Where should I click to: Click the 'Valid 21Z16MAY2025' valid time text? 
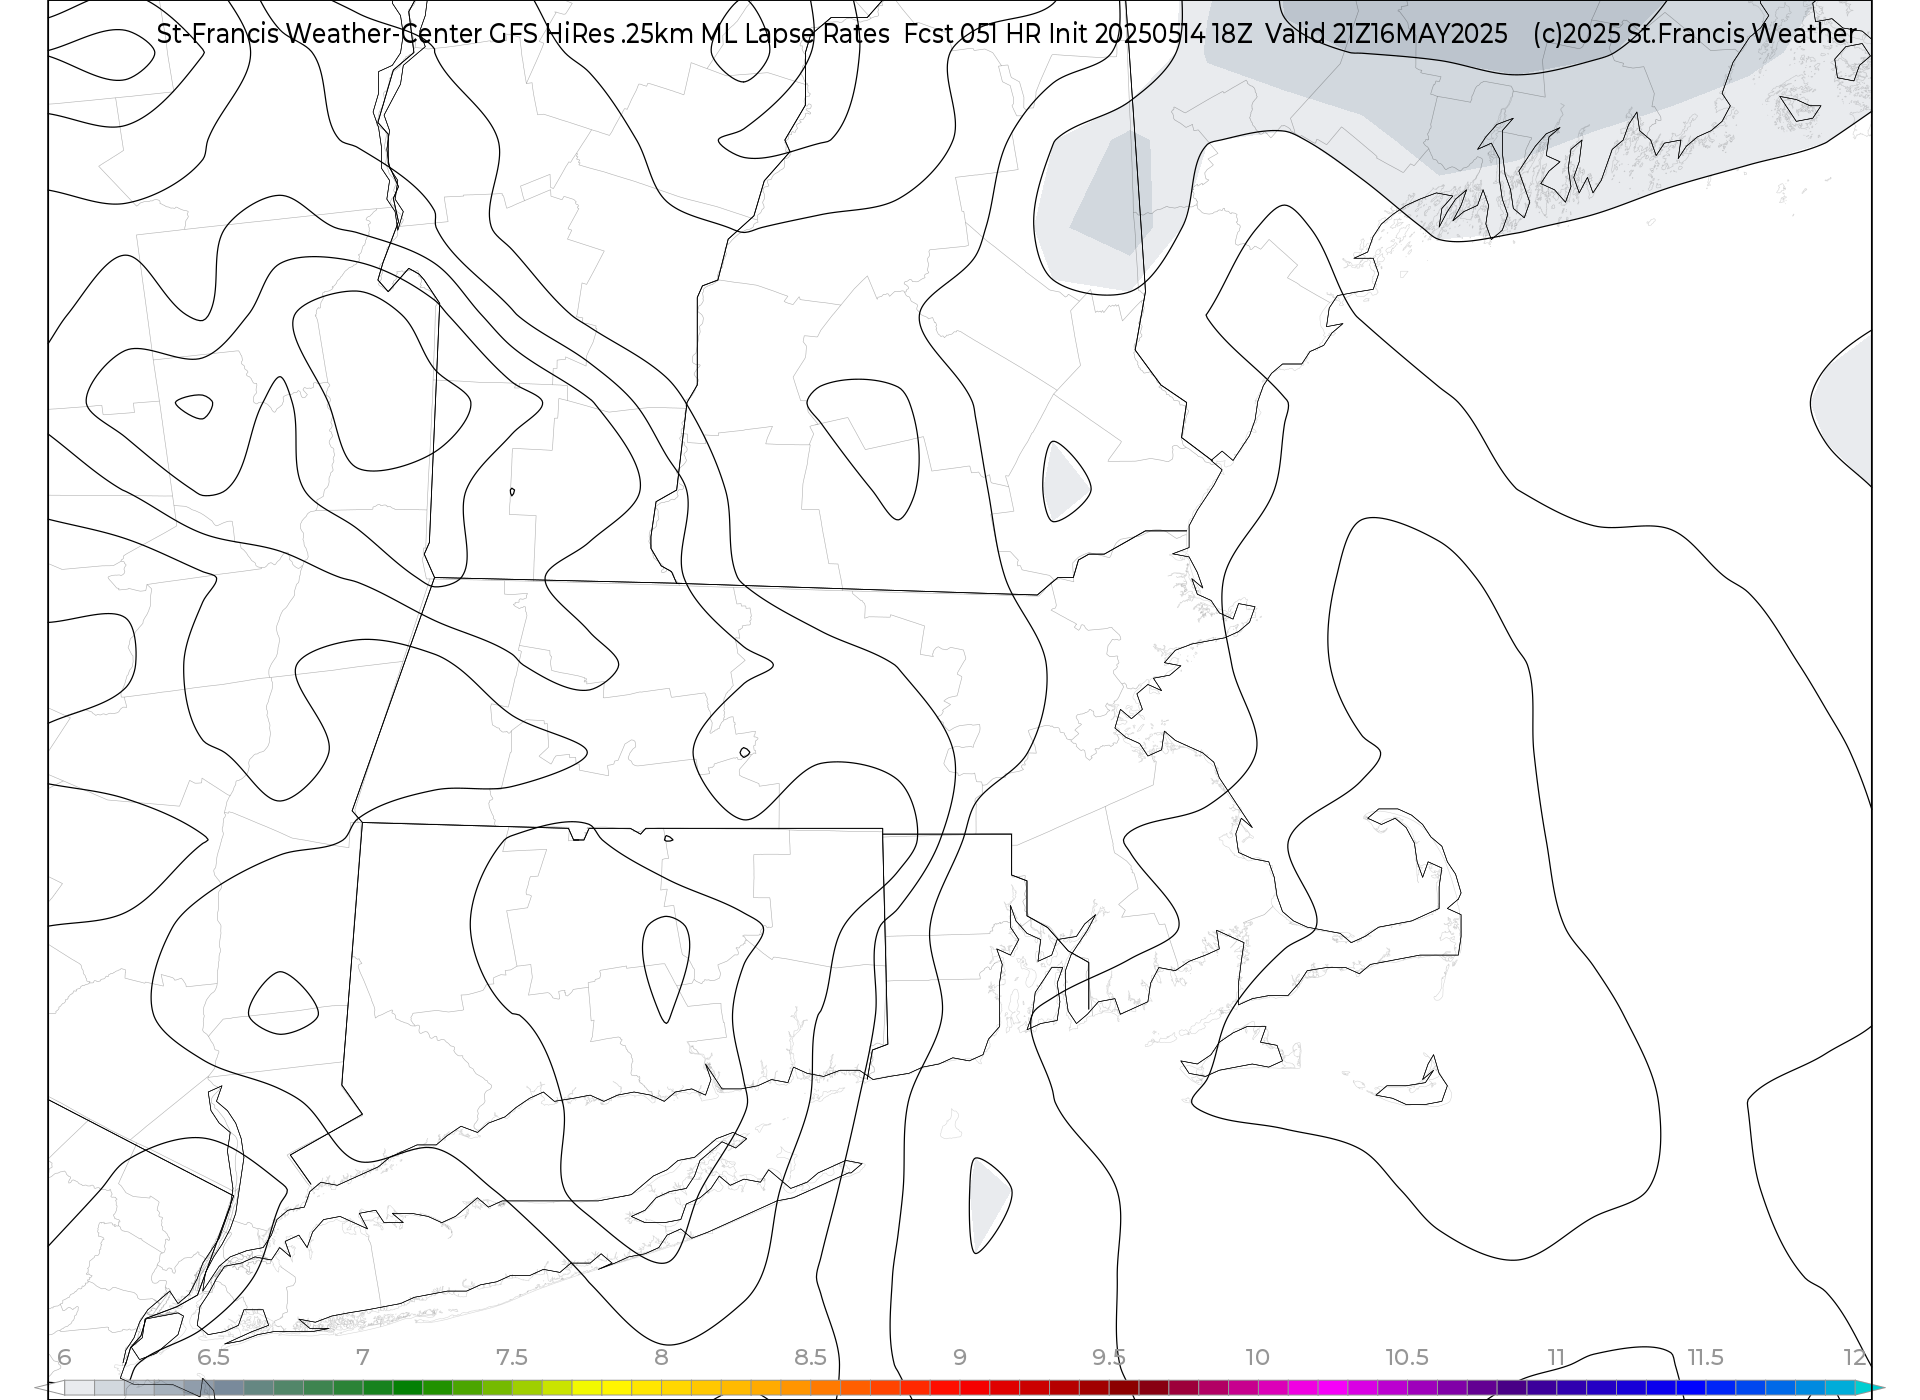point(1386,34)
